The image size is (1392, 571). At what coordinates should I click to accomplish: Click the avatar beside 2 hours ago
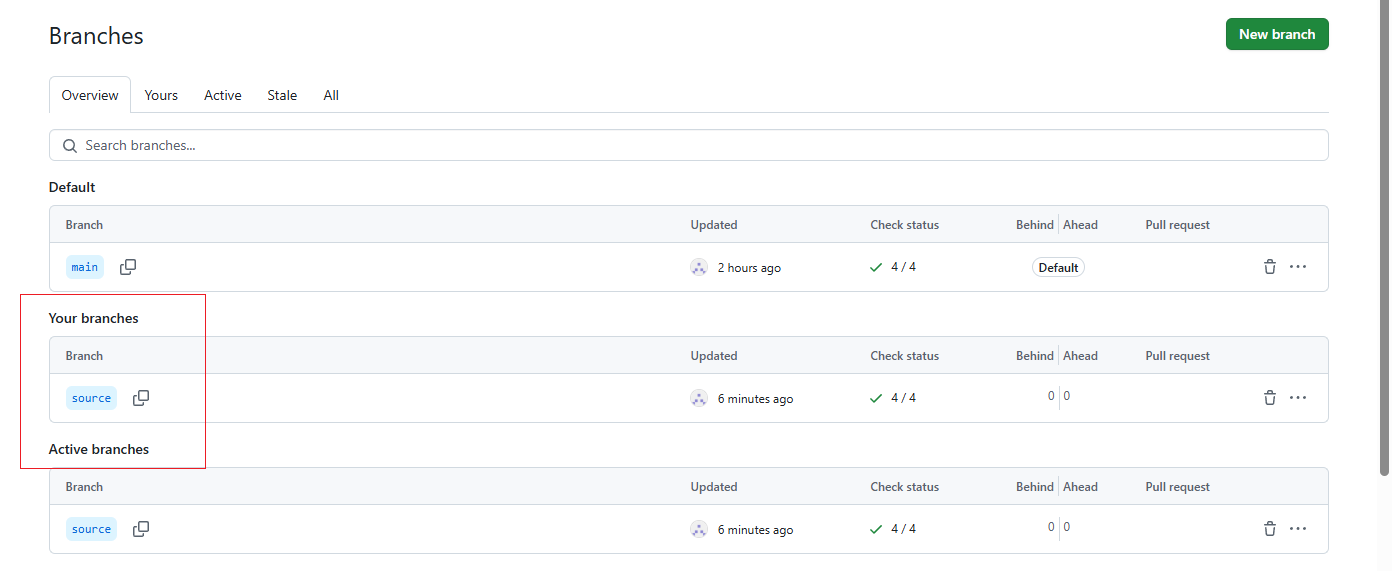(x=699, y=267)
